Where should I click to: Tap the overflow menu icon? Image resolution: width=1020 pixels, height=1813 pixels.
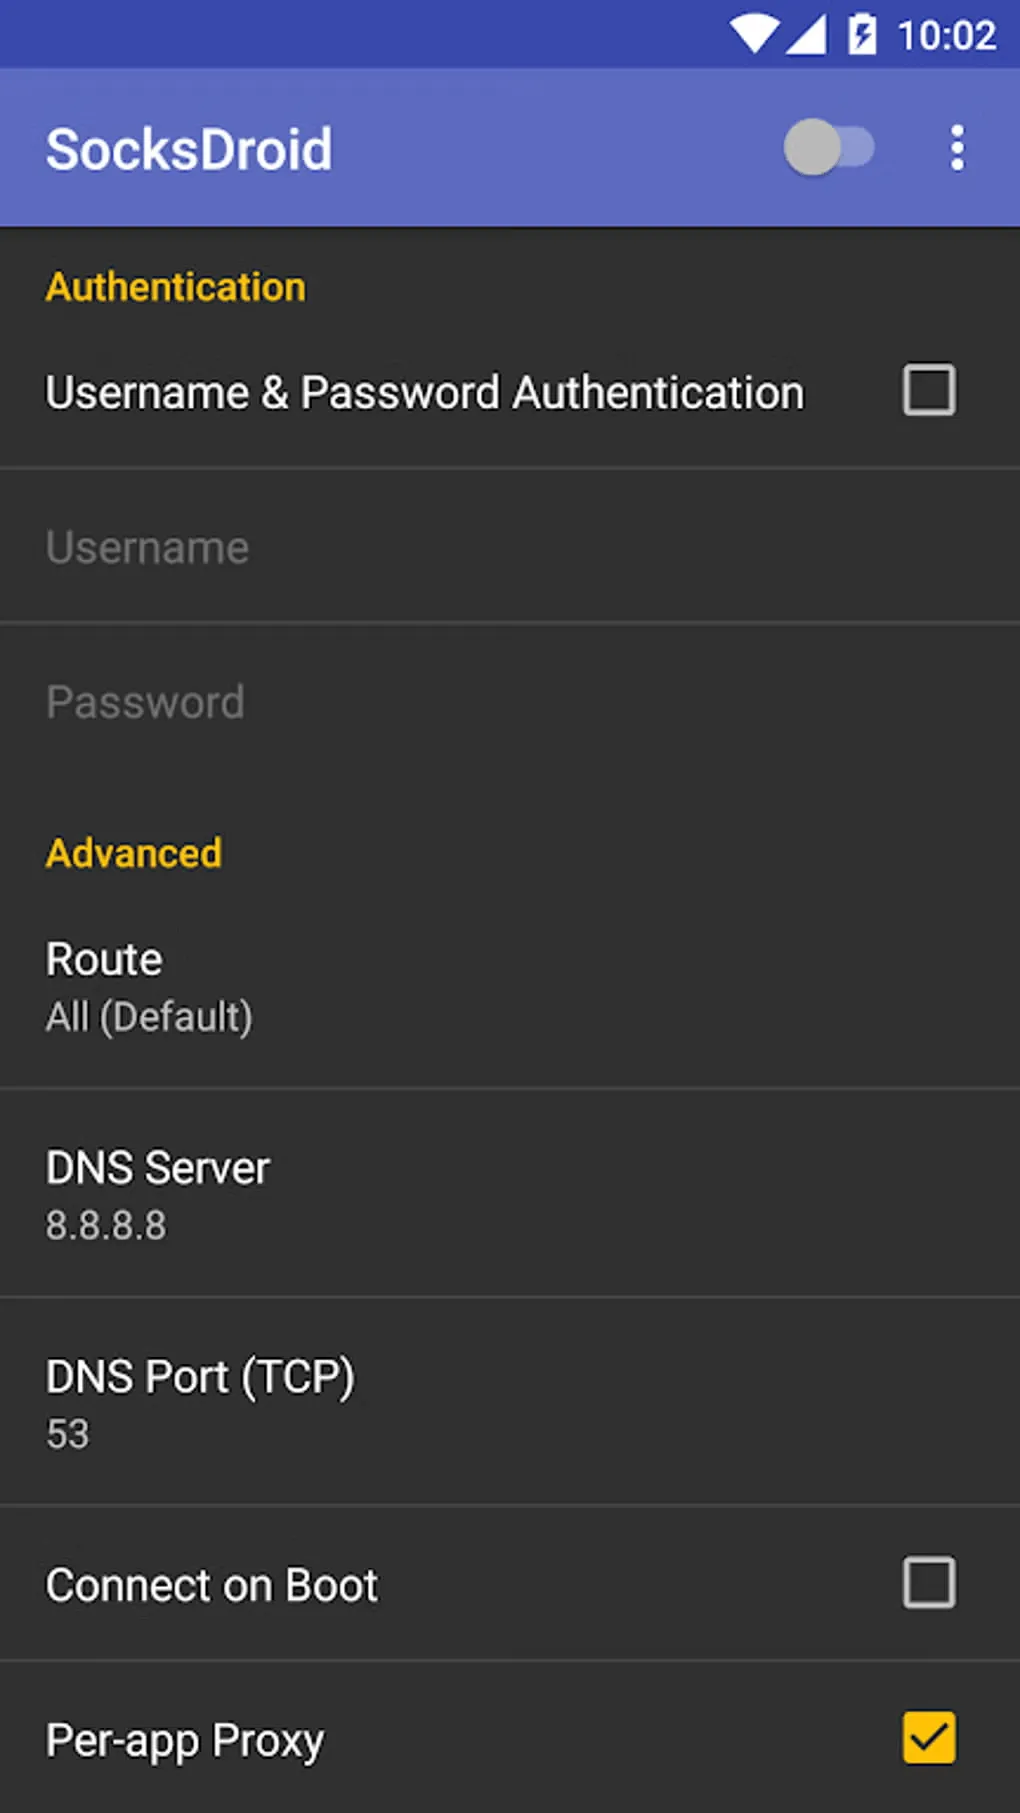(957, 147)
